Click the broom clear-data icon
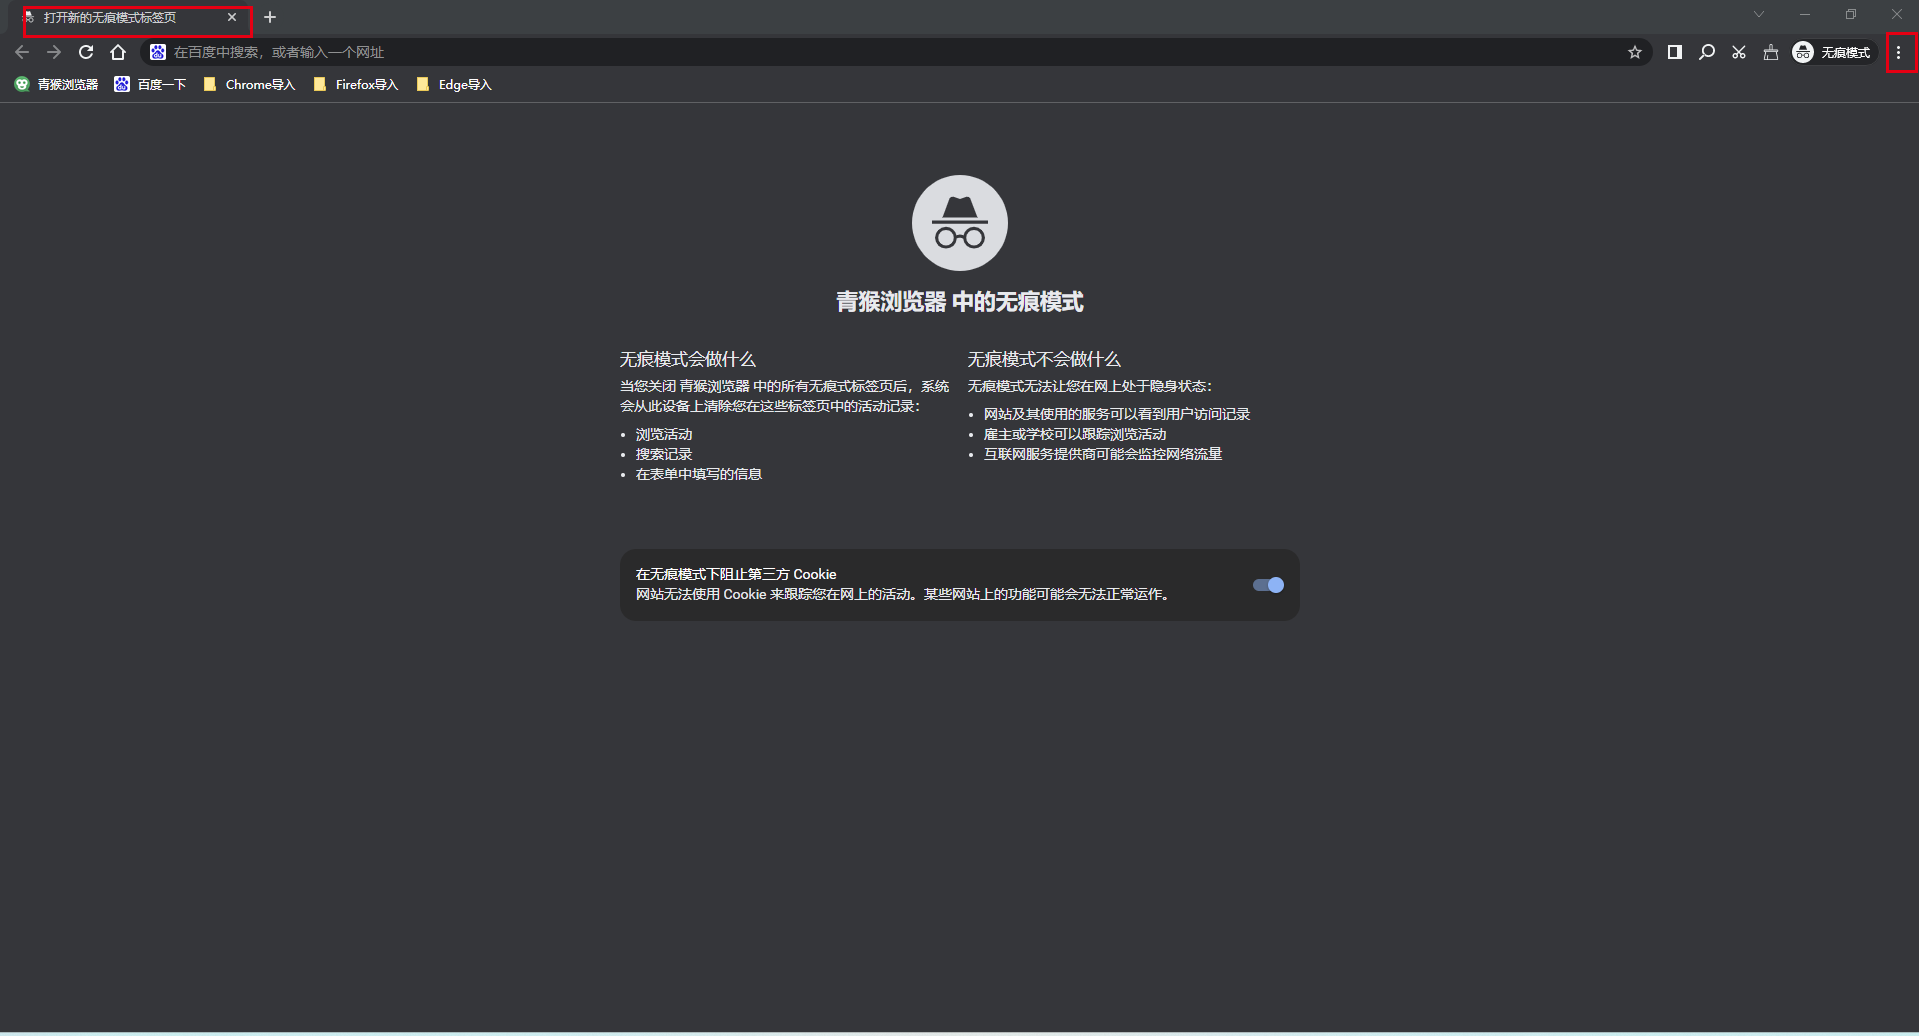Image resolution: width=1919 pixels, height=1036 pixels. point(1771,52)
